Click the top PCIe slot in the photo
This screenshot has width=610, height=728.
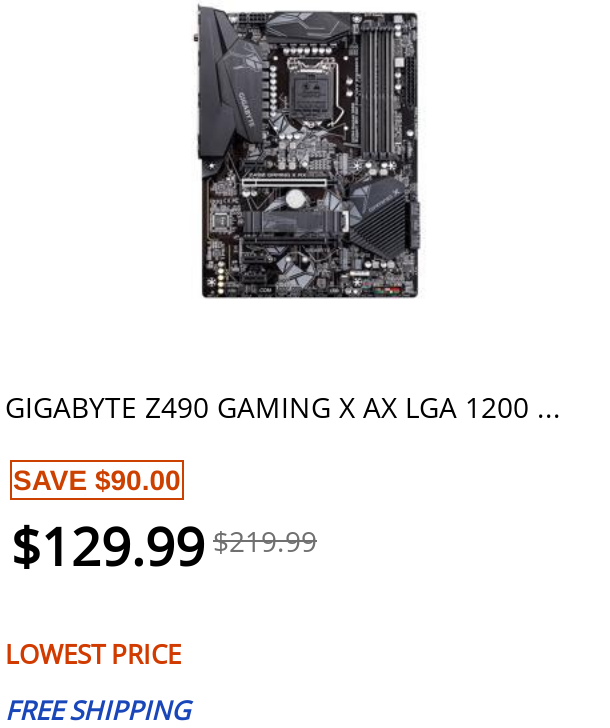285,182
